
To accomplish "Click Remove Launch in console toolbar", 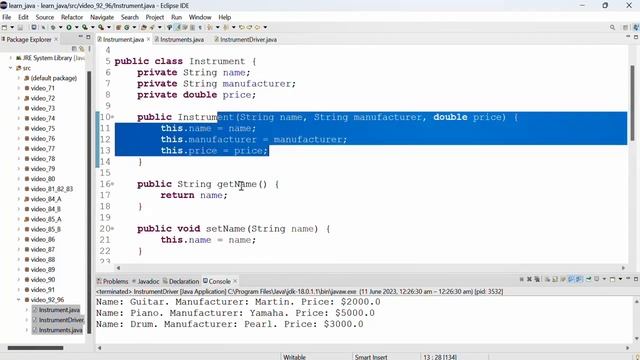I will (529, 279).
